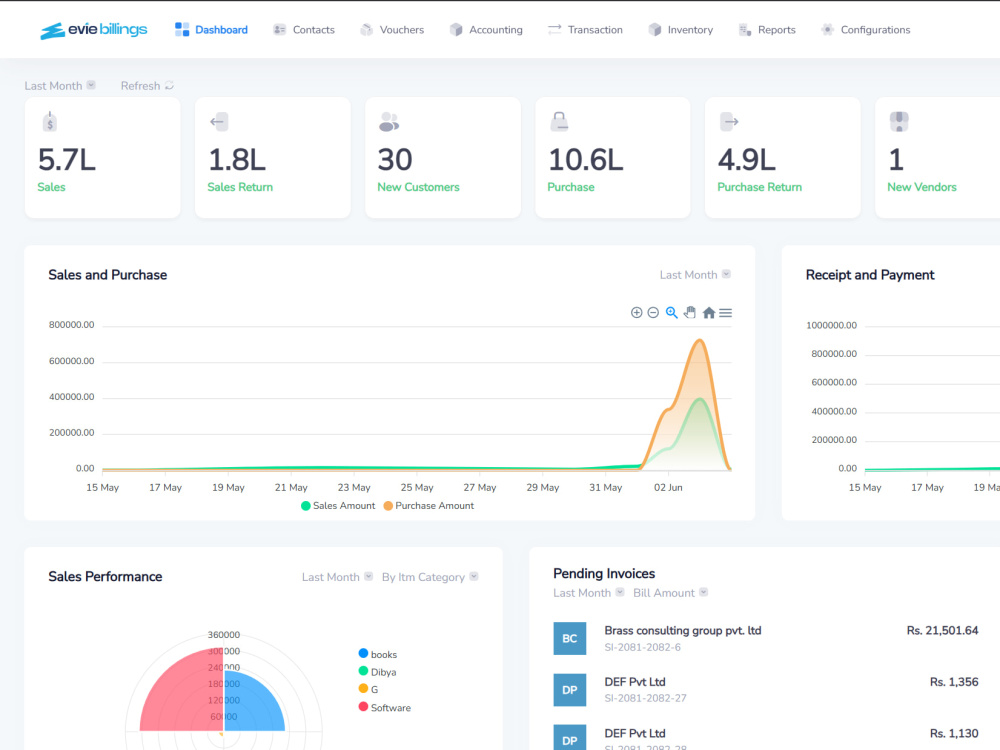
Task: Toggle the Purchase Amount legend series
Action: [x=429, y=506]
